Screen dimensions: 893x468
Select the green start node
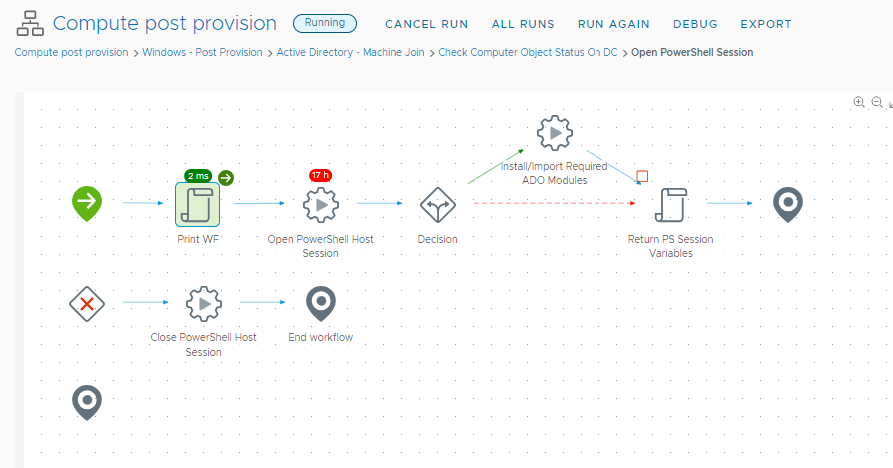coord(87,203)
